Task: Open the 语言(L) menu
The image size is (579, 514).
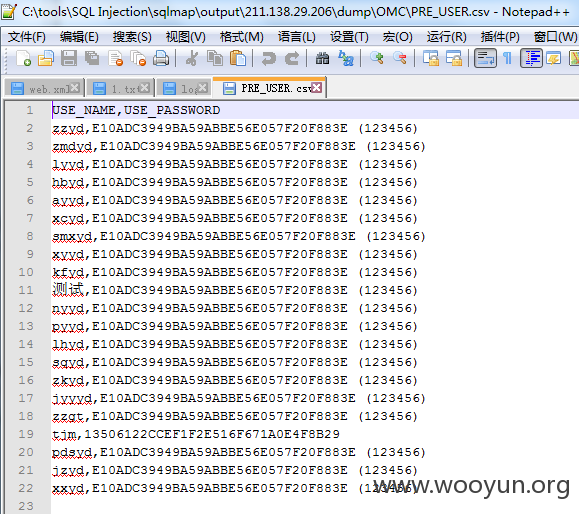Action: click(297, 37)
